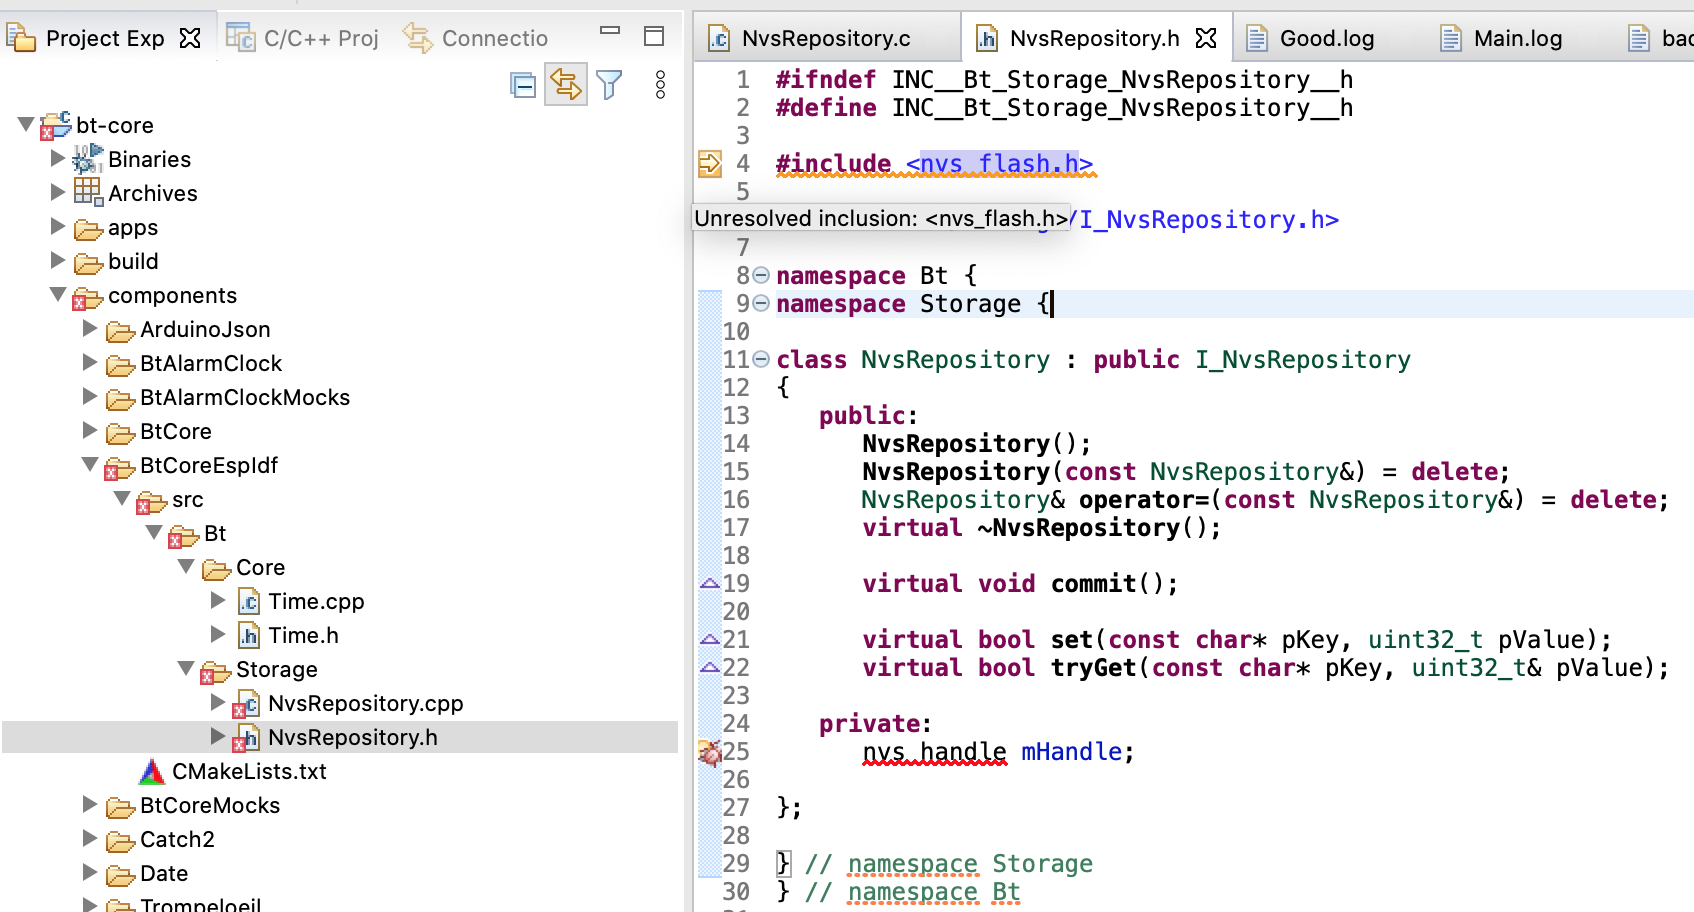
Task: Click the header icon beside NvsRepository.h
Action: coord(247,737)
